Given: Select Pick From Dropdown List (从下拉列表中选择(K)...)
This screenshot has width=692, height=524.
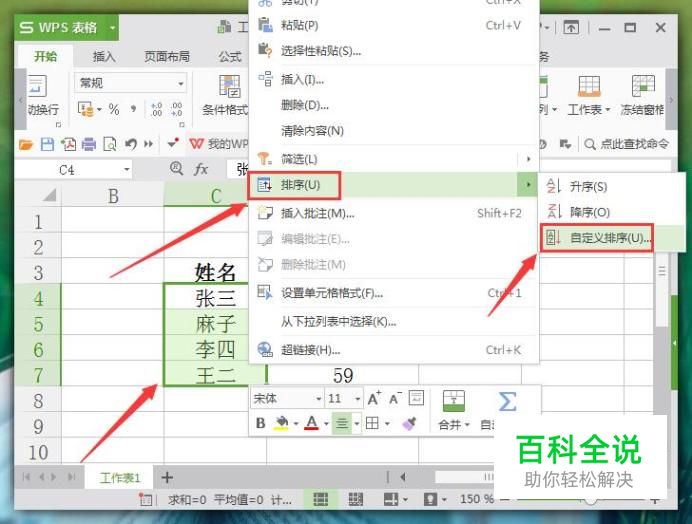Looking at the screenshot, I should pyautogui.click(x=394, y=321).
